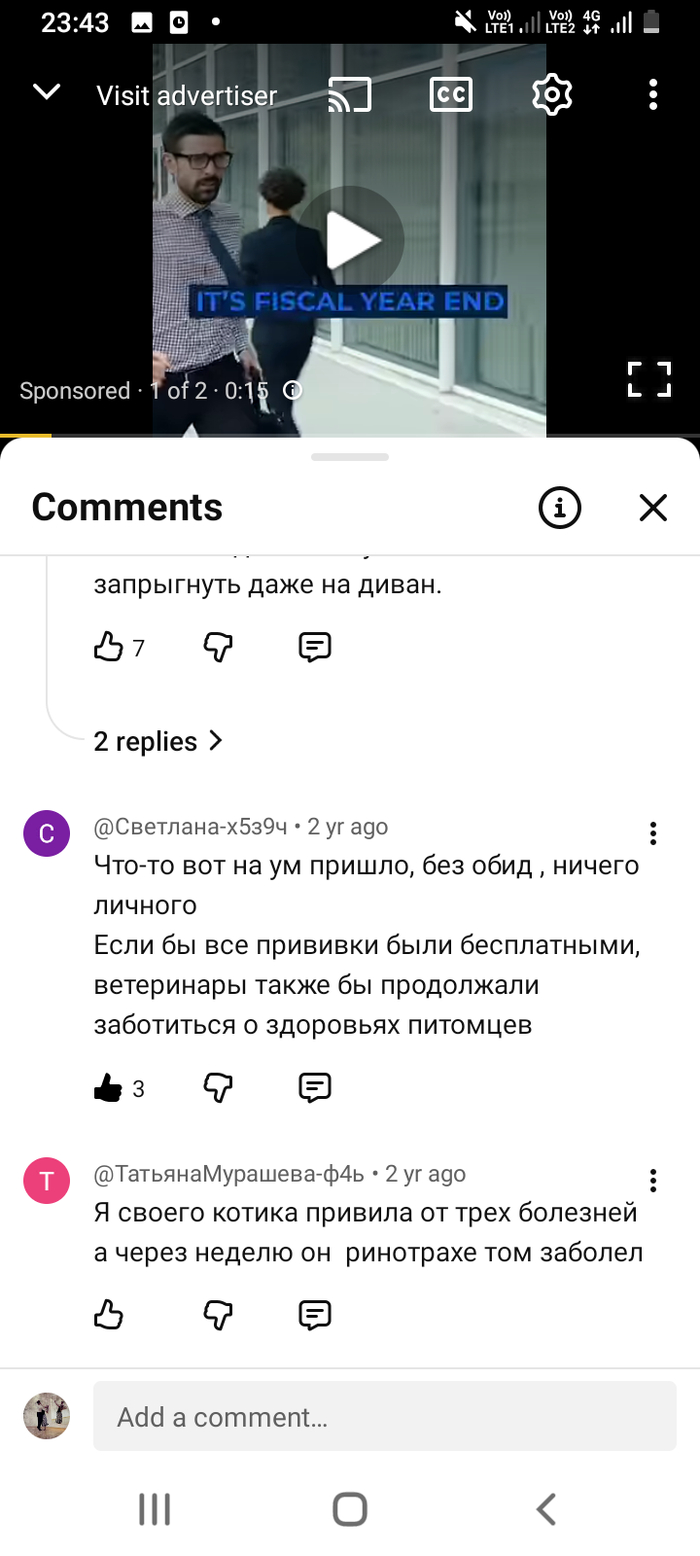Tap the Add a comment field
This screenshot has width=700, height=1556.
pos(384,1416)
